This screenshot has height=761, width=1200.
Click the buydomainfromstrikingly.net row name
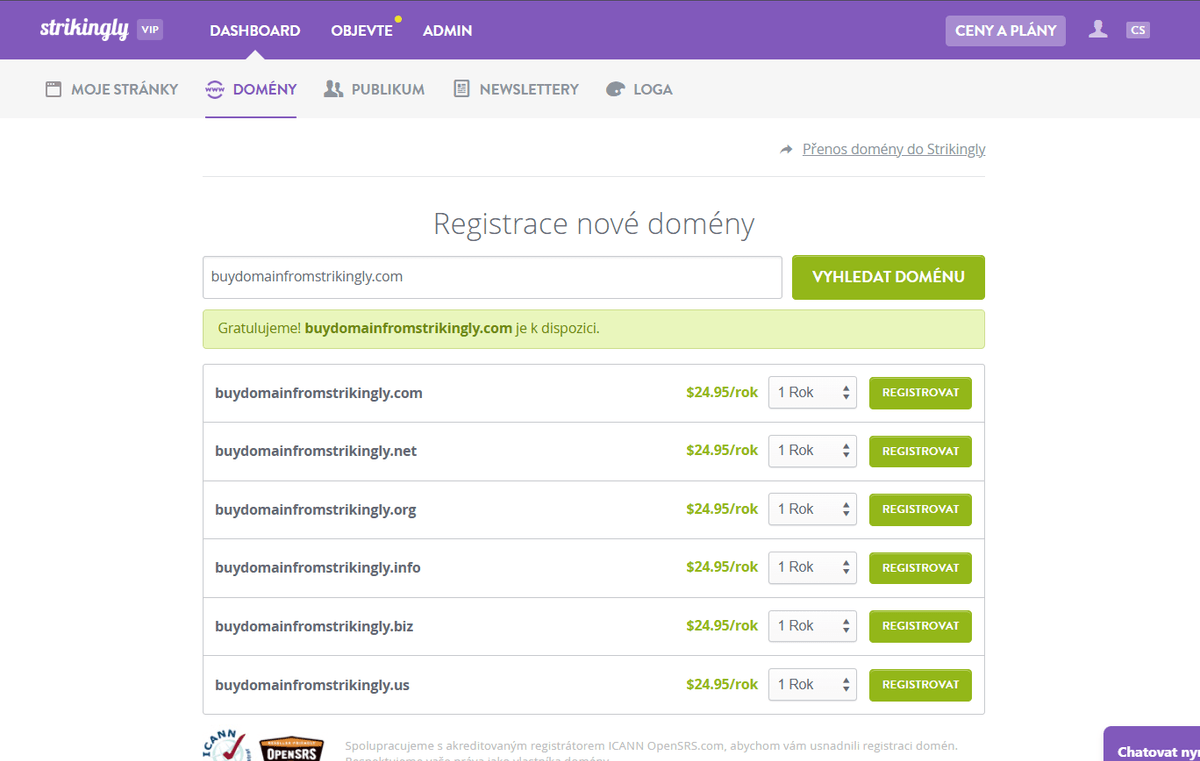click(x=316, y=451)
